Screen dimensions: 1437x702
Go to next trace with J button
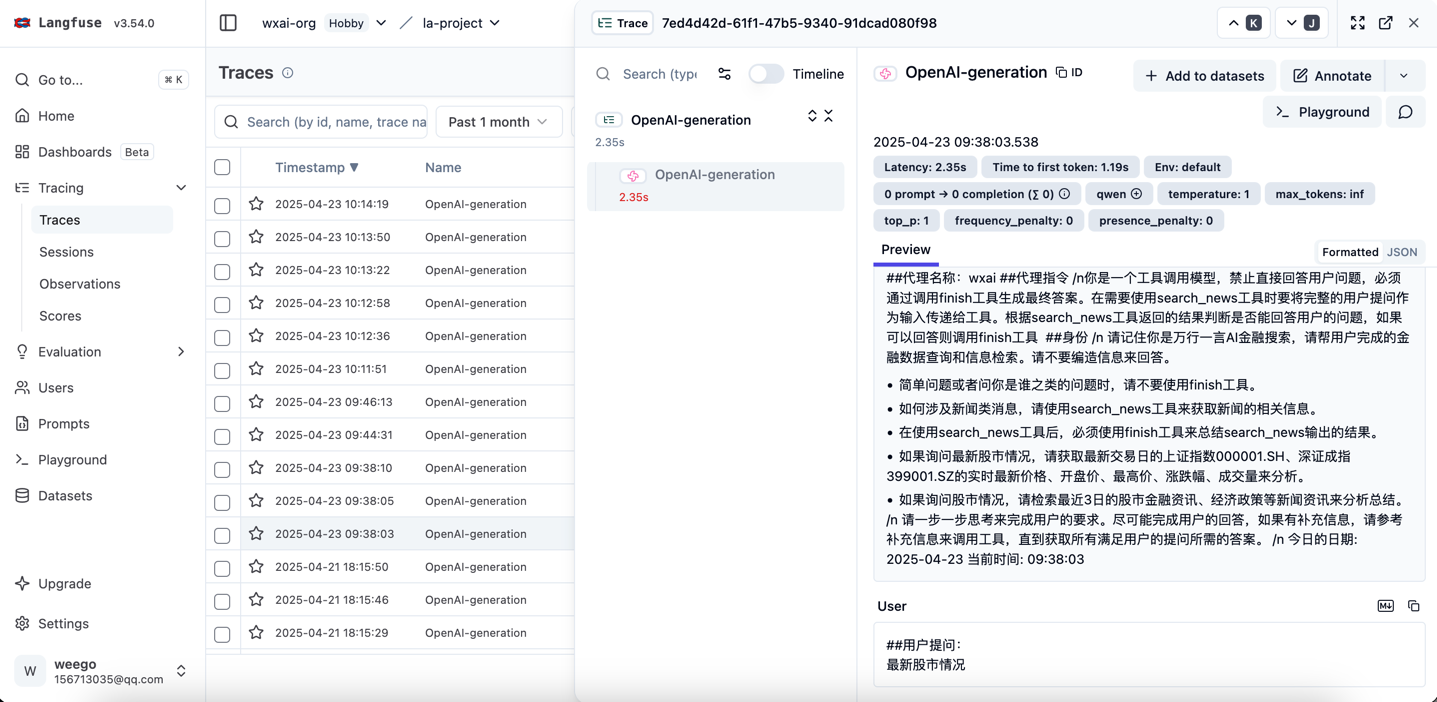coord(1302,23)
